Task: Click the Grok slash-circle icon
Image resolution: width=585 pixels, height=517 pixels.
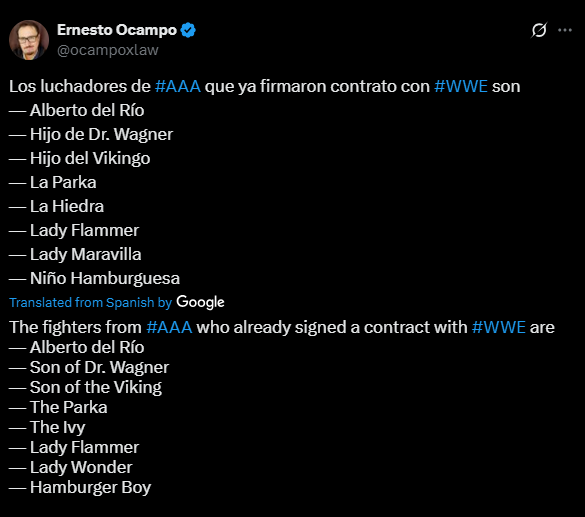Action: click(x=539, y=30)
